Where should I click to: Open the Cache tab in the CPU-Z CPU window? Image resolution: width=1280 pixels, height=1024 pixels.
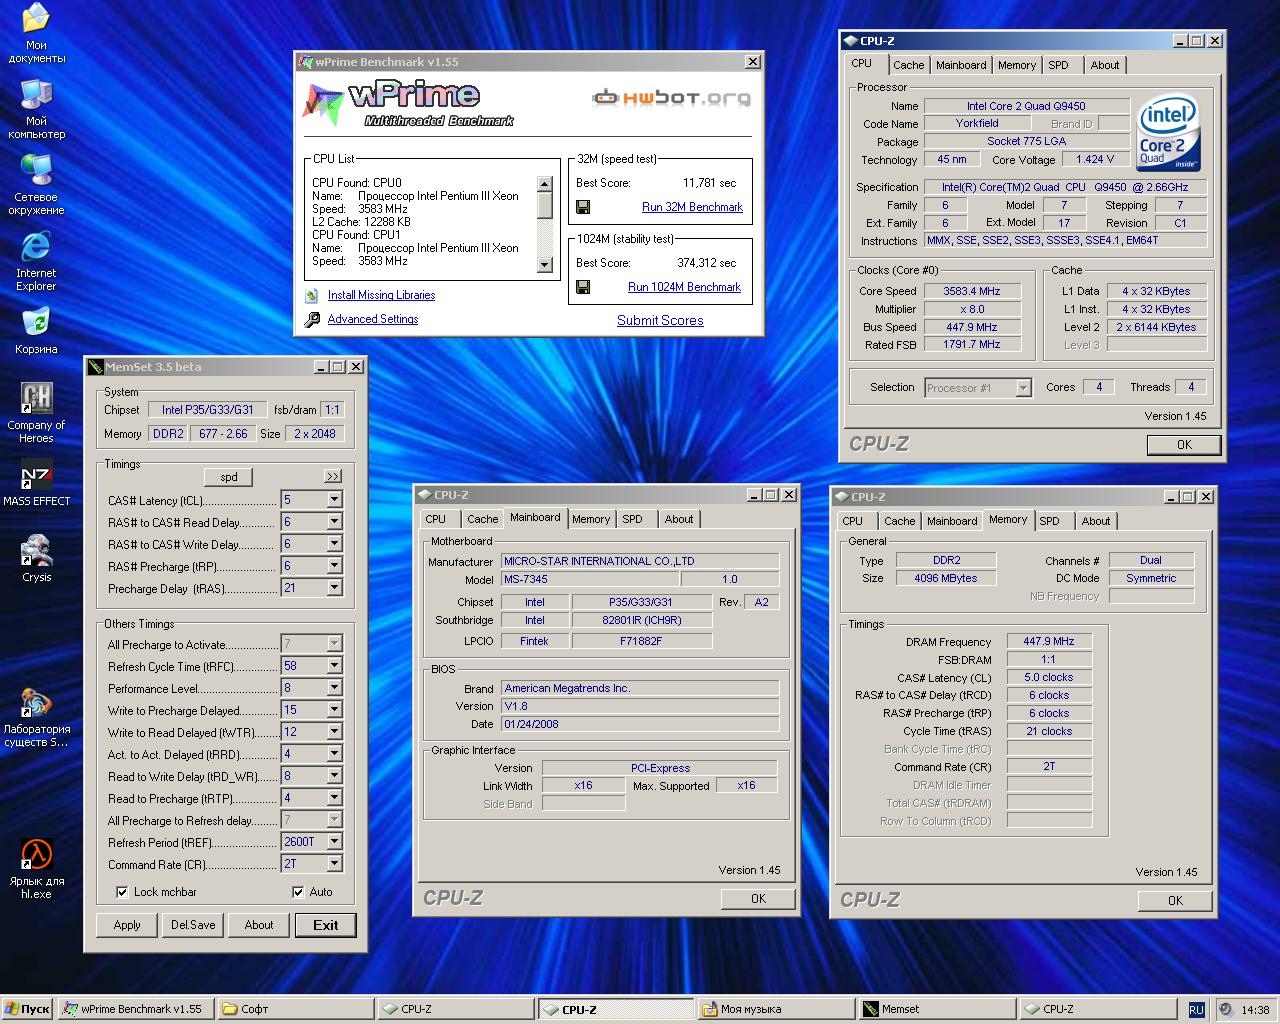[x=909, y=65]
